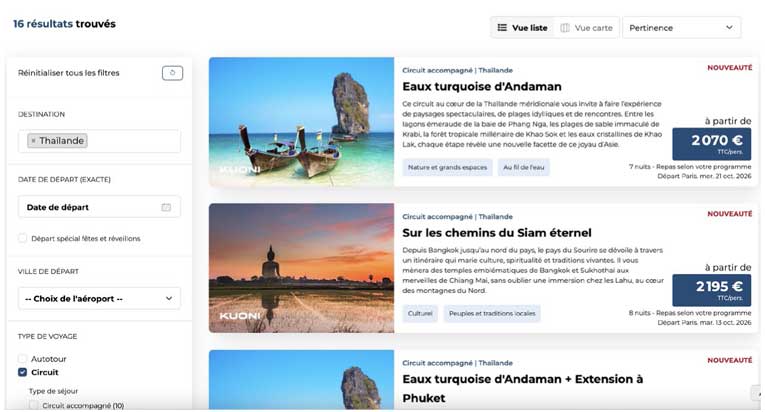Click the Buddha sunset trip thumbnail
The image size is (765, 412).
[301, 267]
